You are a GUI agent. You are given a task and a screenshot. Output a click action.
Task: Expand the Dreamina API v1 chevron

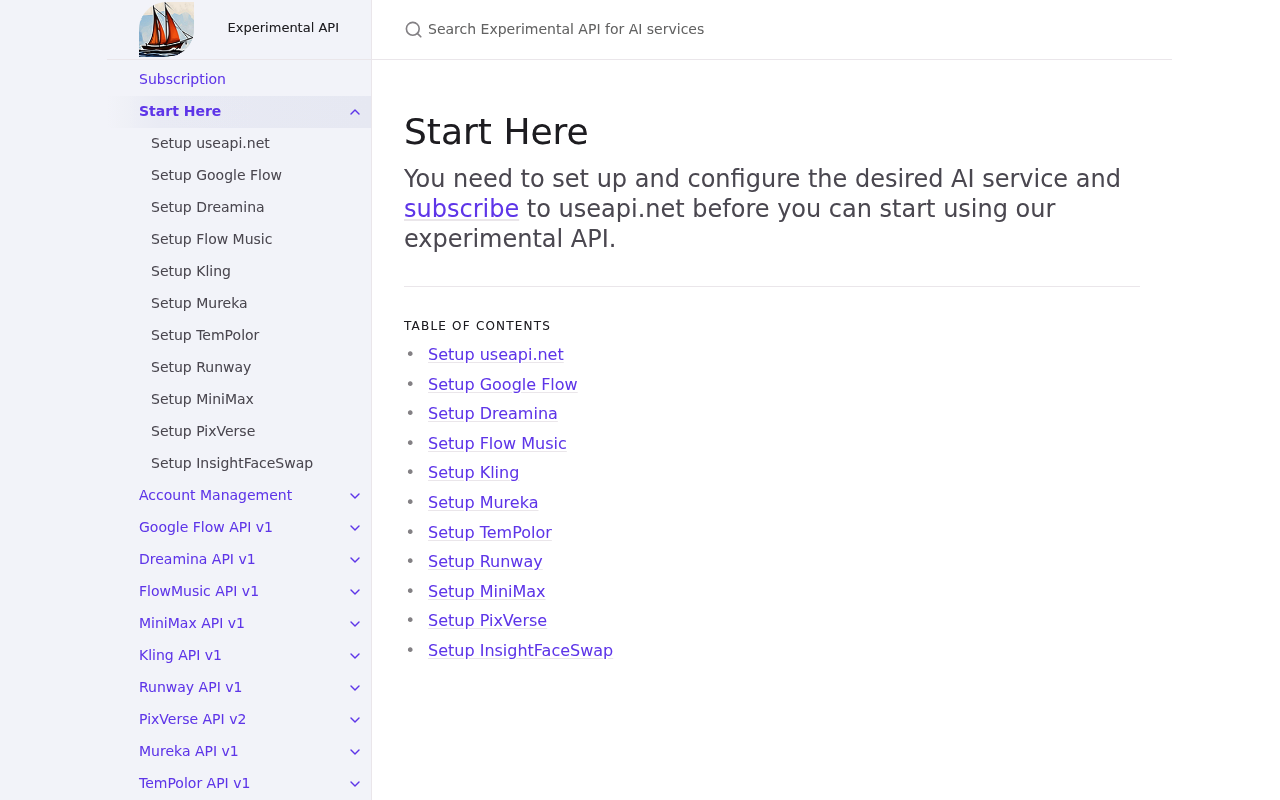pos(355,560)
